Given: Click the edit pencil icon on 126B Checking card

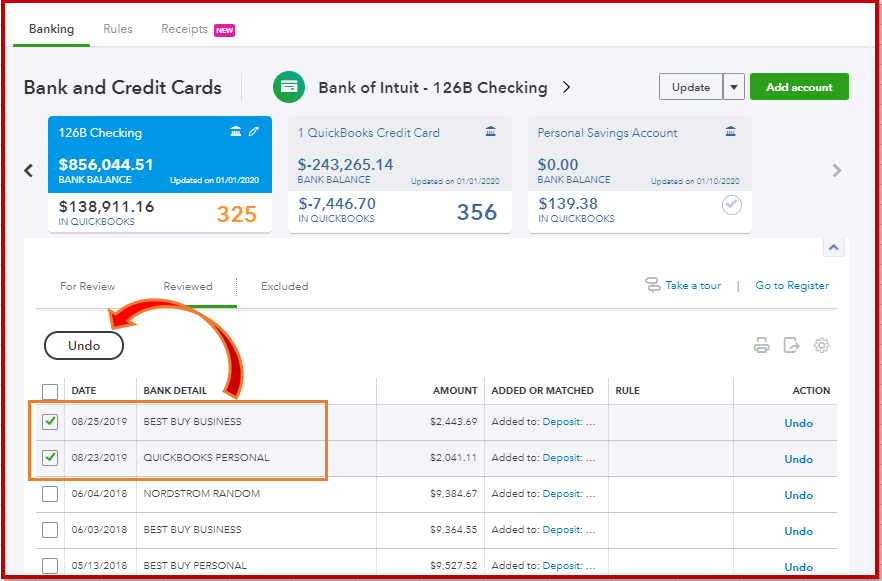Looking at the screenshot, I should pos(254,132).
